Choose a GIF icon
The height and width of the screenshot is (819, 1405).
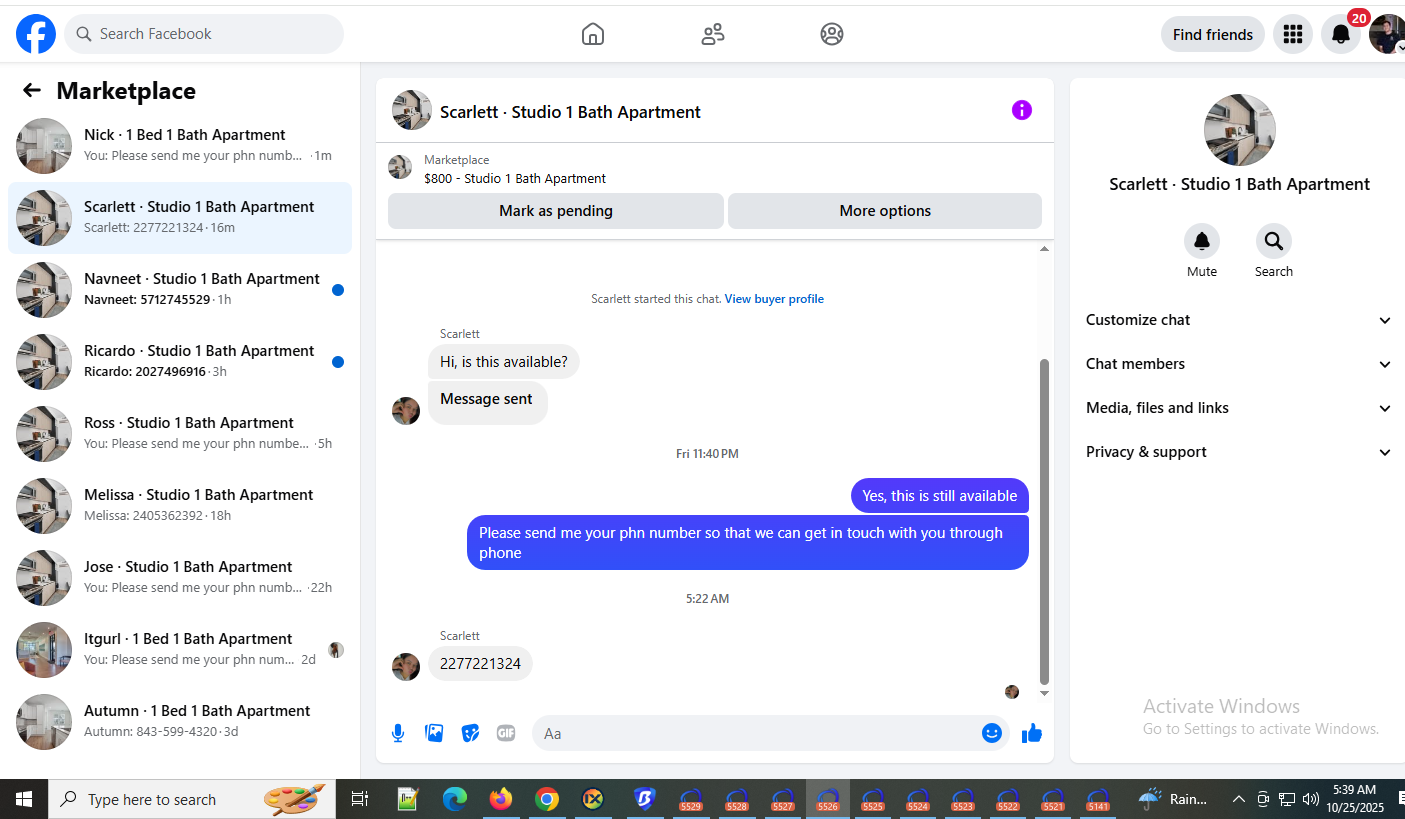pos(506,733)
